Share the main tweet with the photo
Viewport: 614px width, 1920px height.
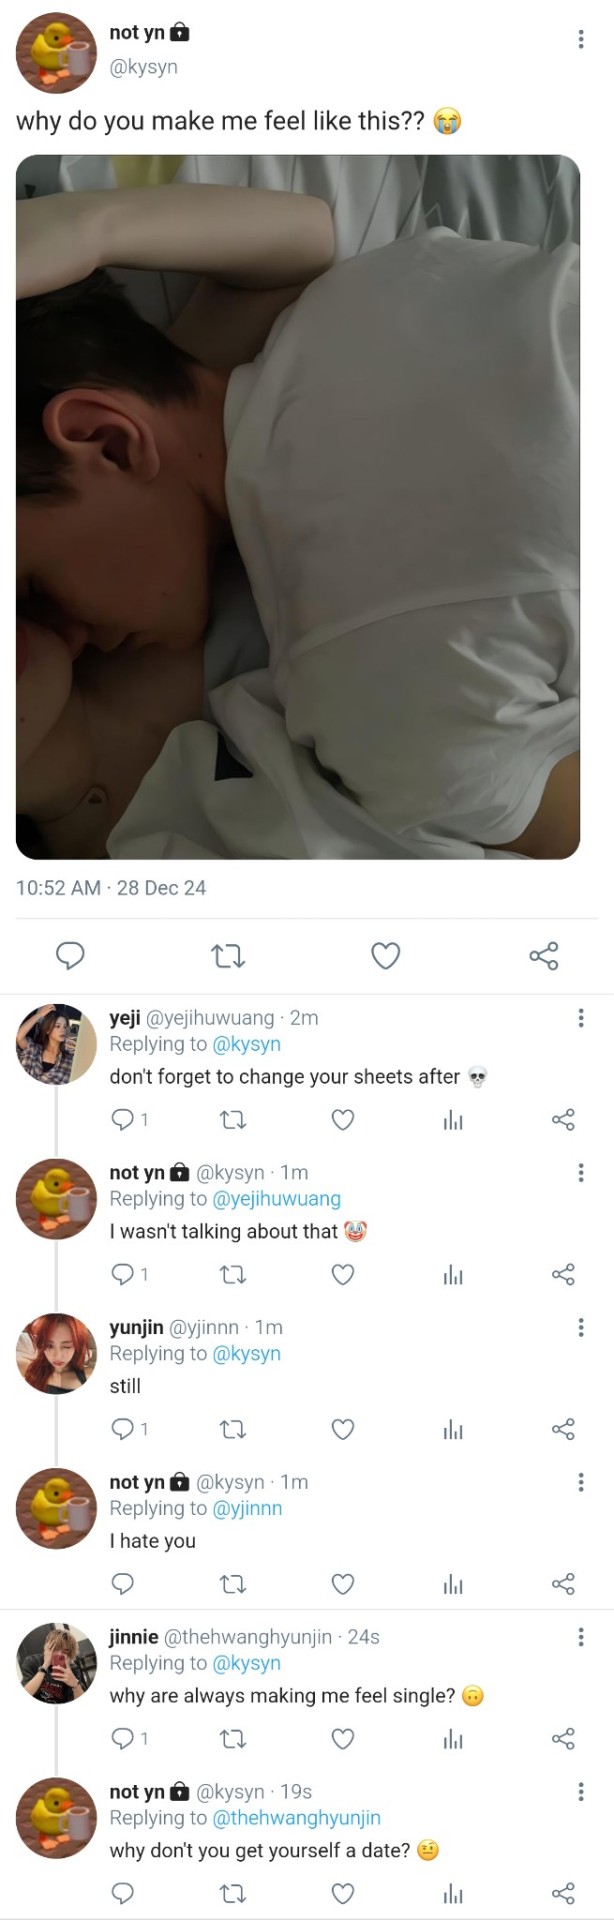tap(544, 956)
